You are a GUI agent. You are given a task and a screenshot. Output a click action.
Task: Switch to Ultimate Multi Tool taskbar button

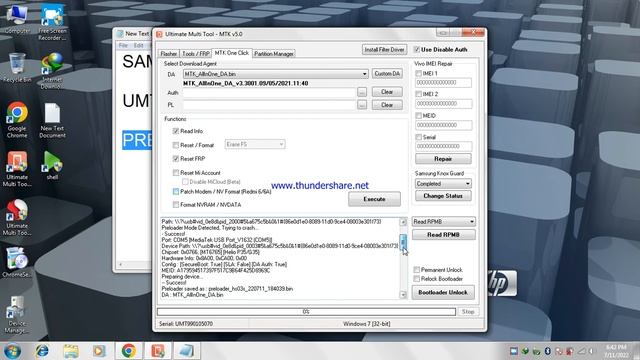158,351
